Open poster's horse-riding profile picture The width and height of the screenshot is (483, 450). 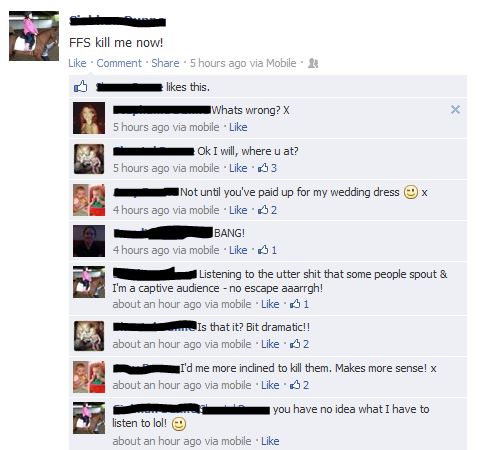click(34, 36)
